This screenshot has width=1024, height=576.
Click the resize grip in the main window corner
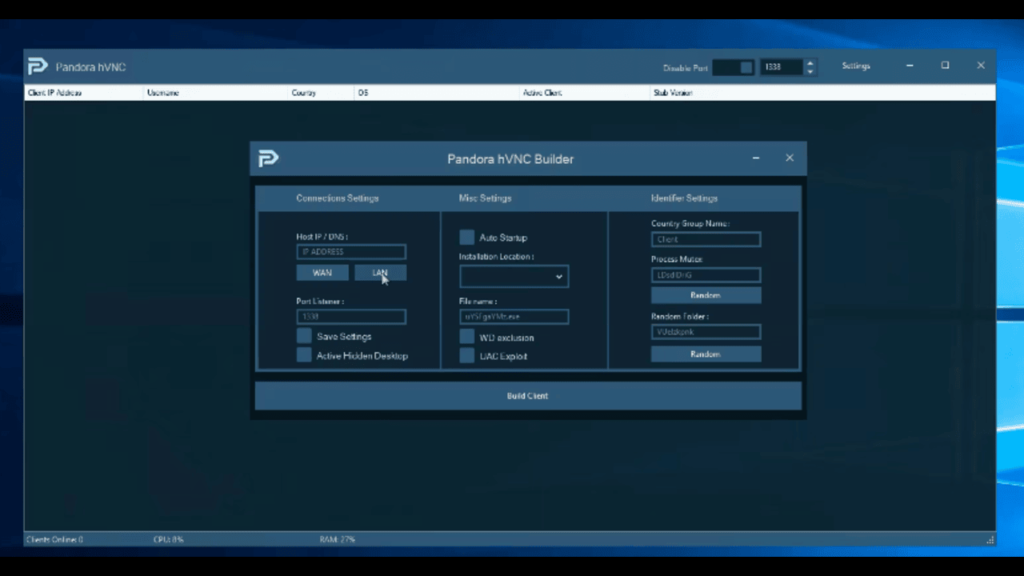[x=990, y=539]
